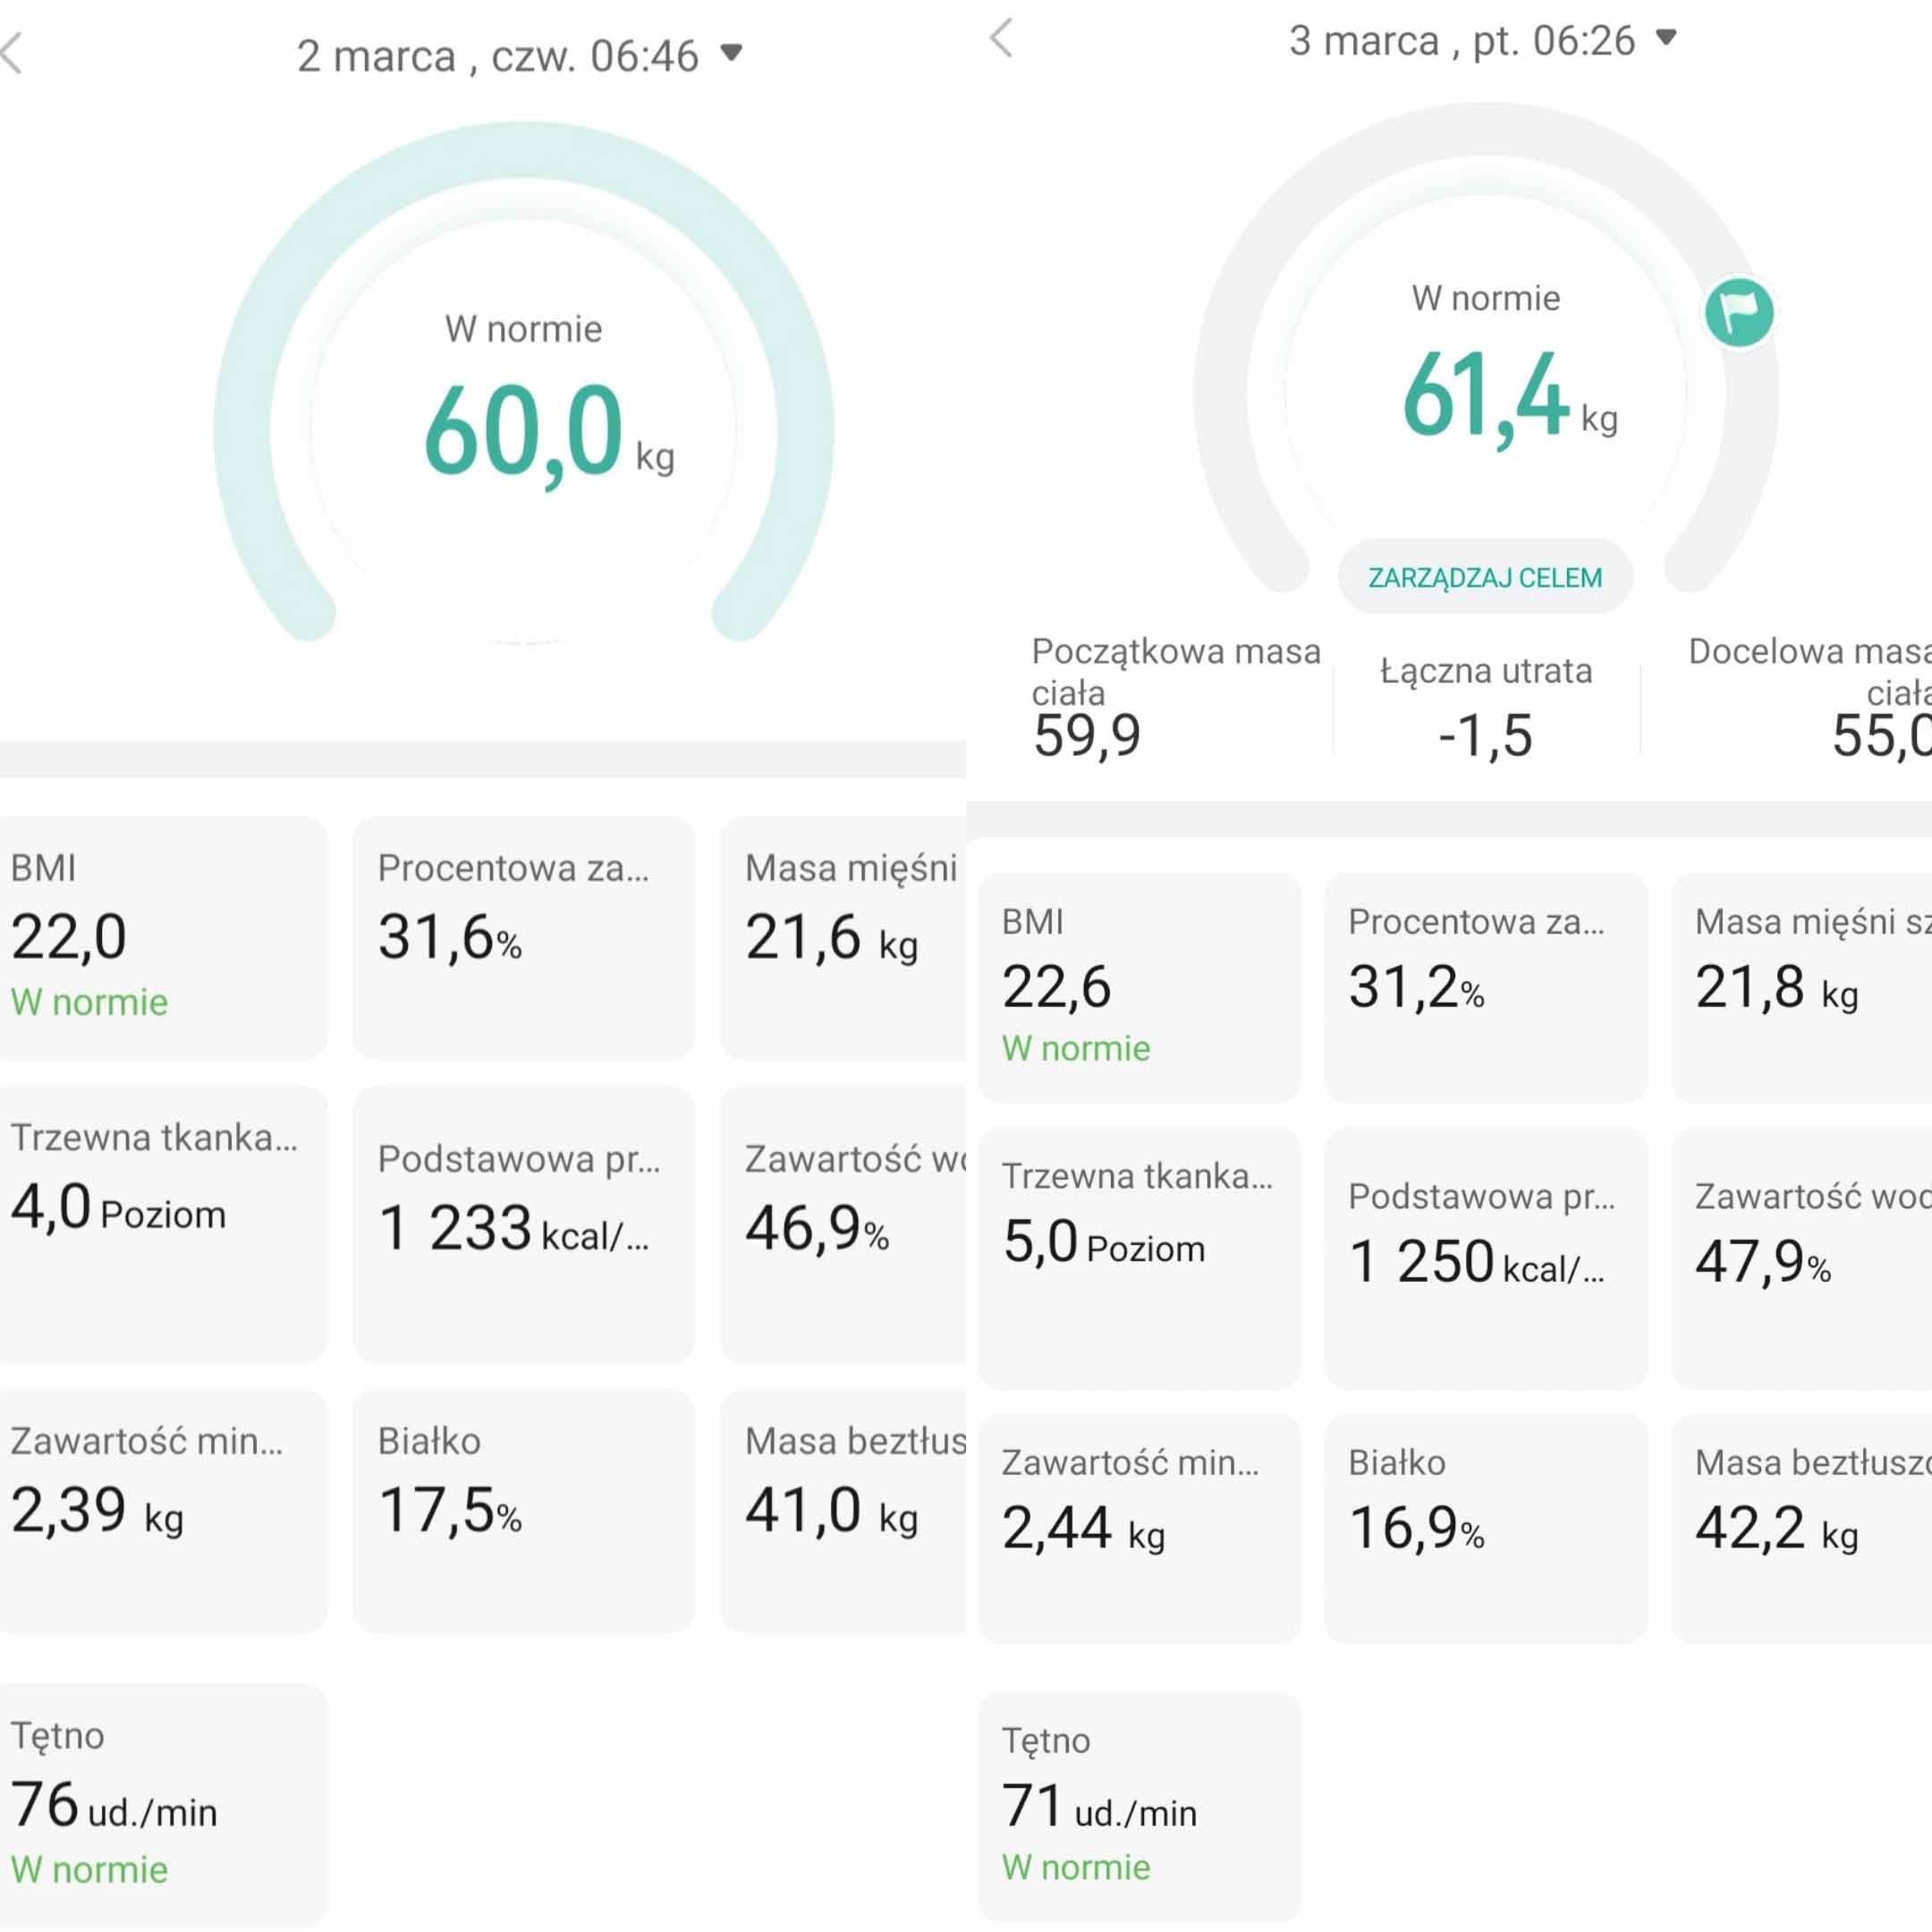Expand the 3 marca date dropdown arrow

tap(1666, 38)
